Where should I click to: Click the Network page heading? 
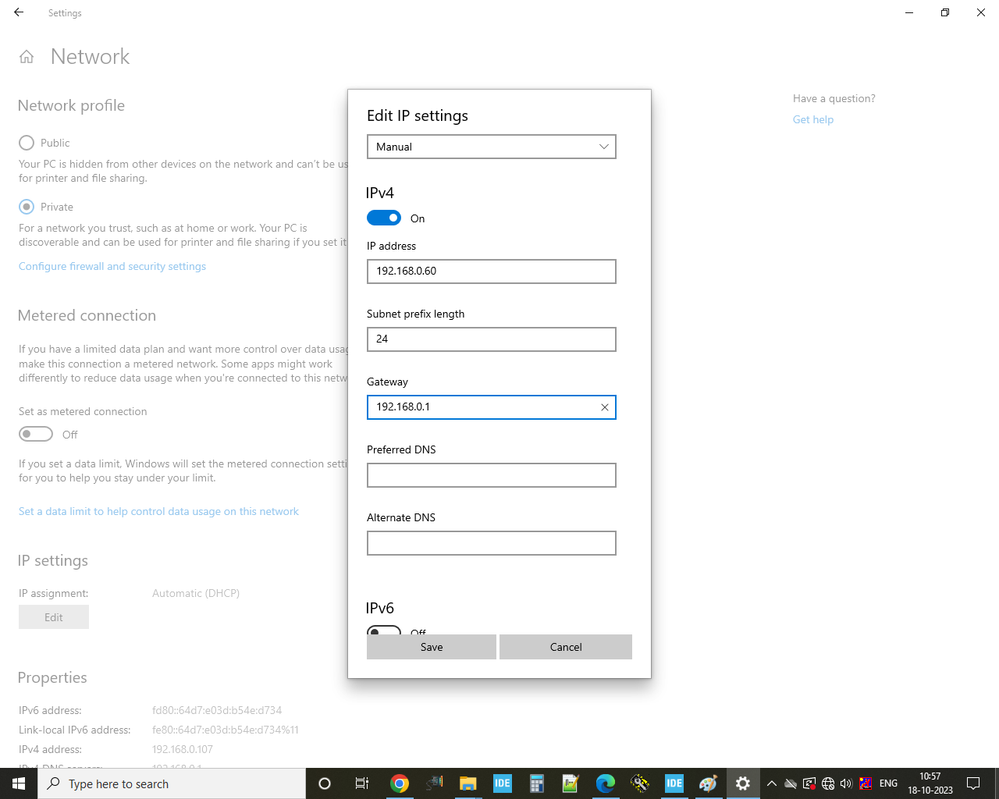(90, 57)
